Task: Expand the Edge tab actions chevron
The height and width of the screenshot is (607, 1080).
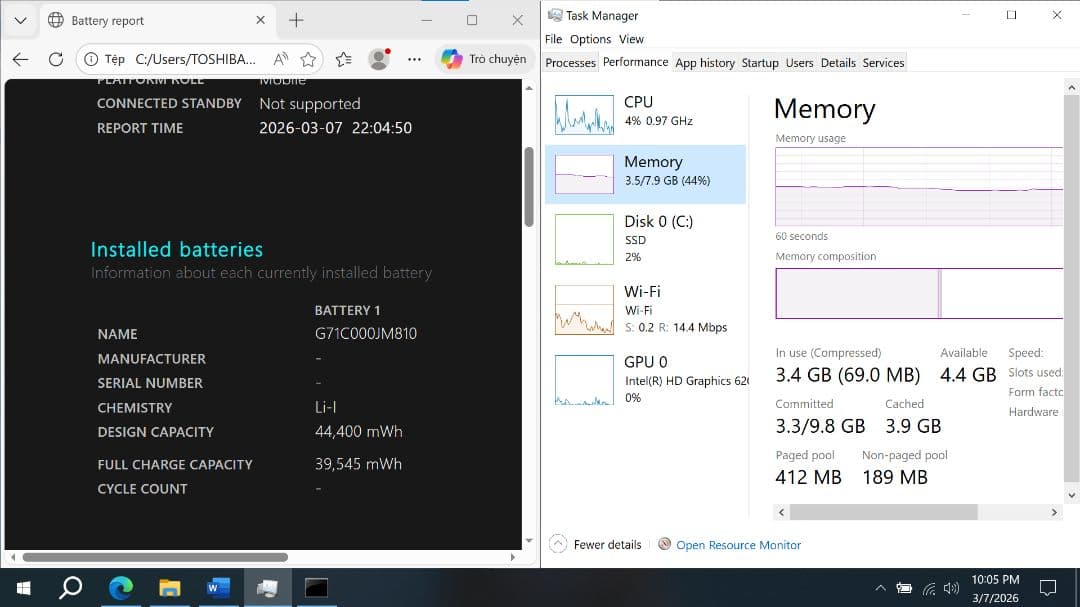Action: pos(20,20)
